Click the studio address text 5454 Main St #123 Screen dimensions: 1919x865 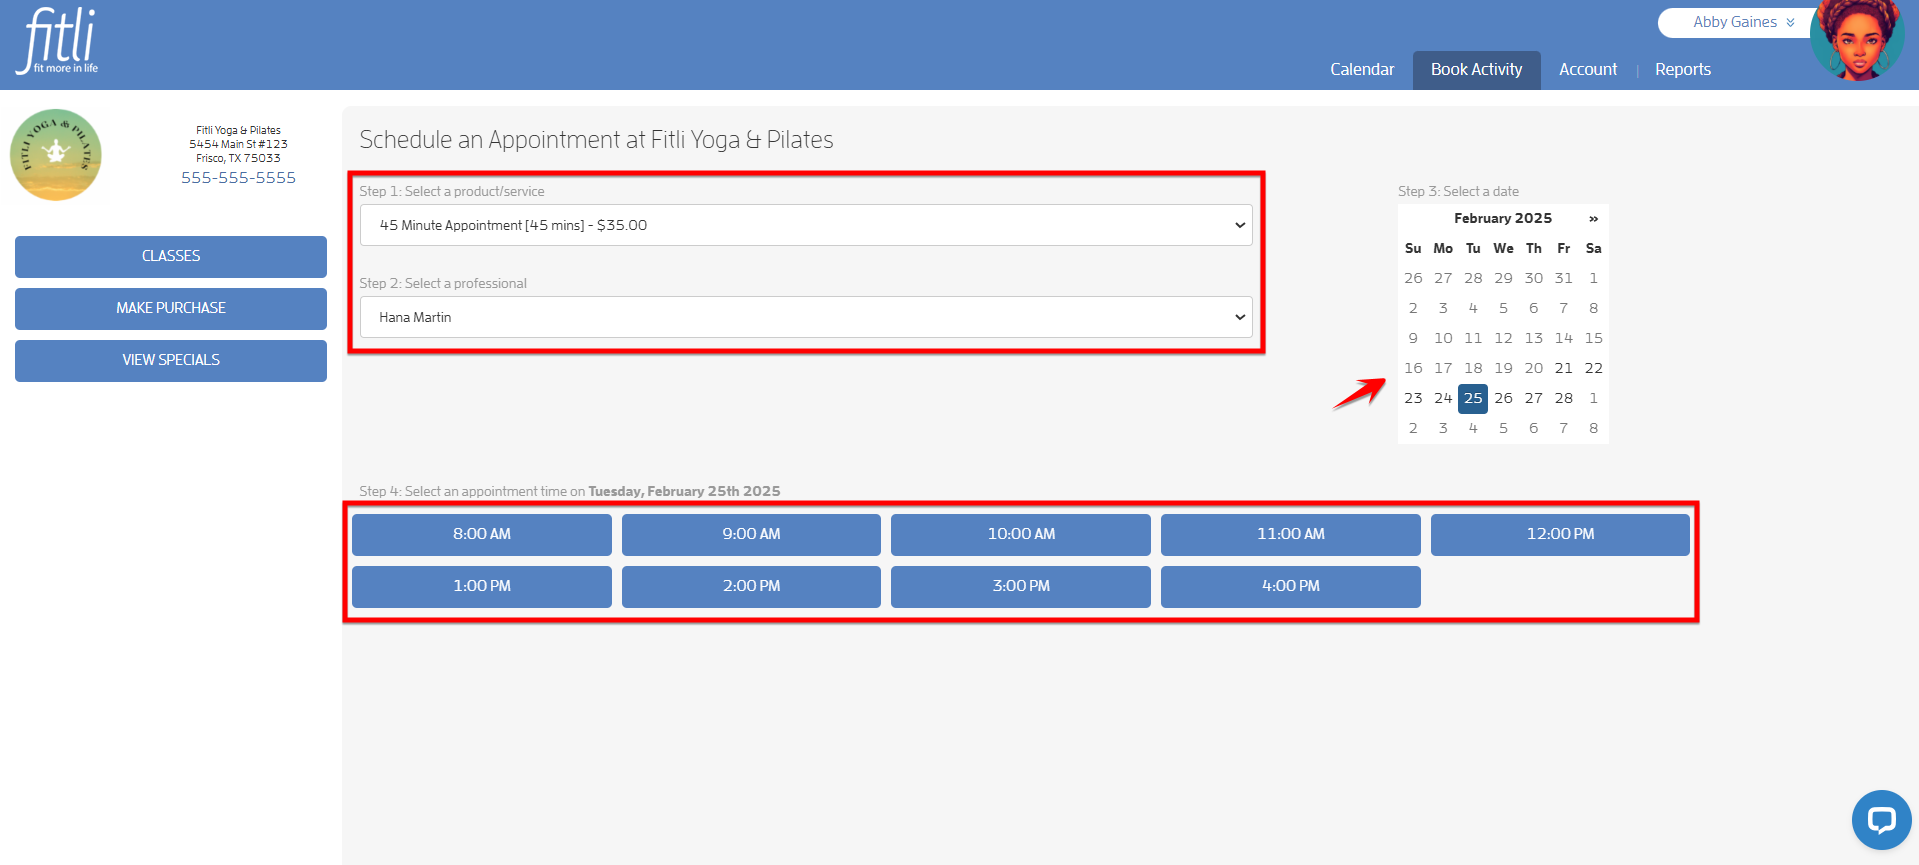[x=238, y=144]
